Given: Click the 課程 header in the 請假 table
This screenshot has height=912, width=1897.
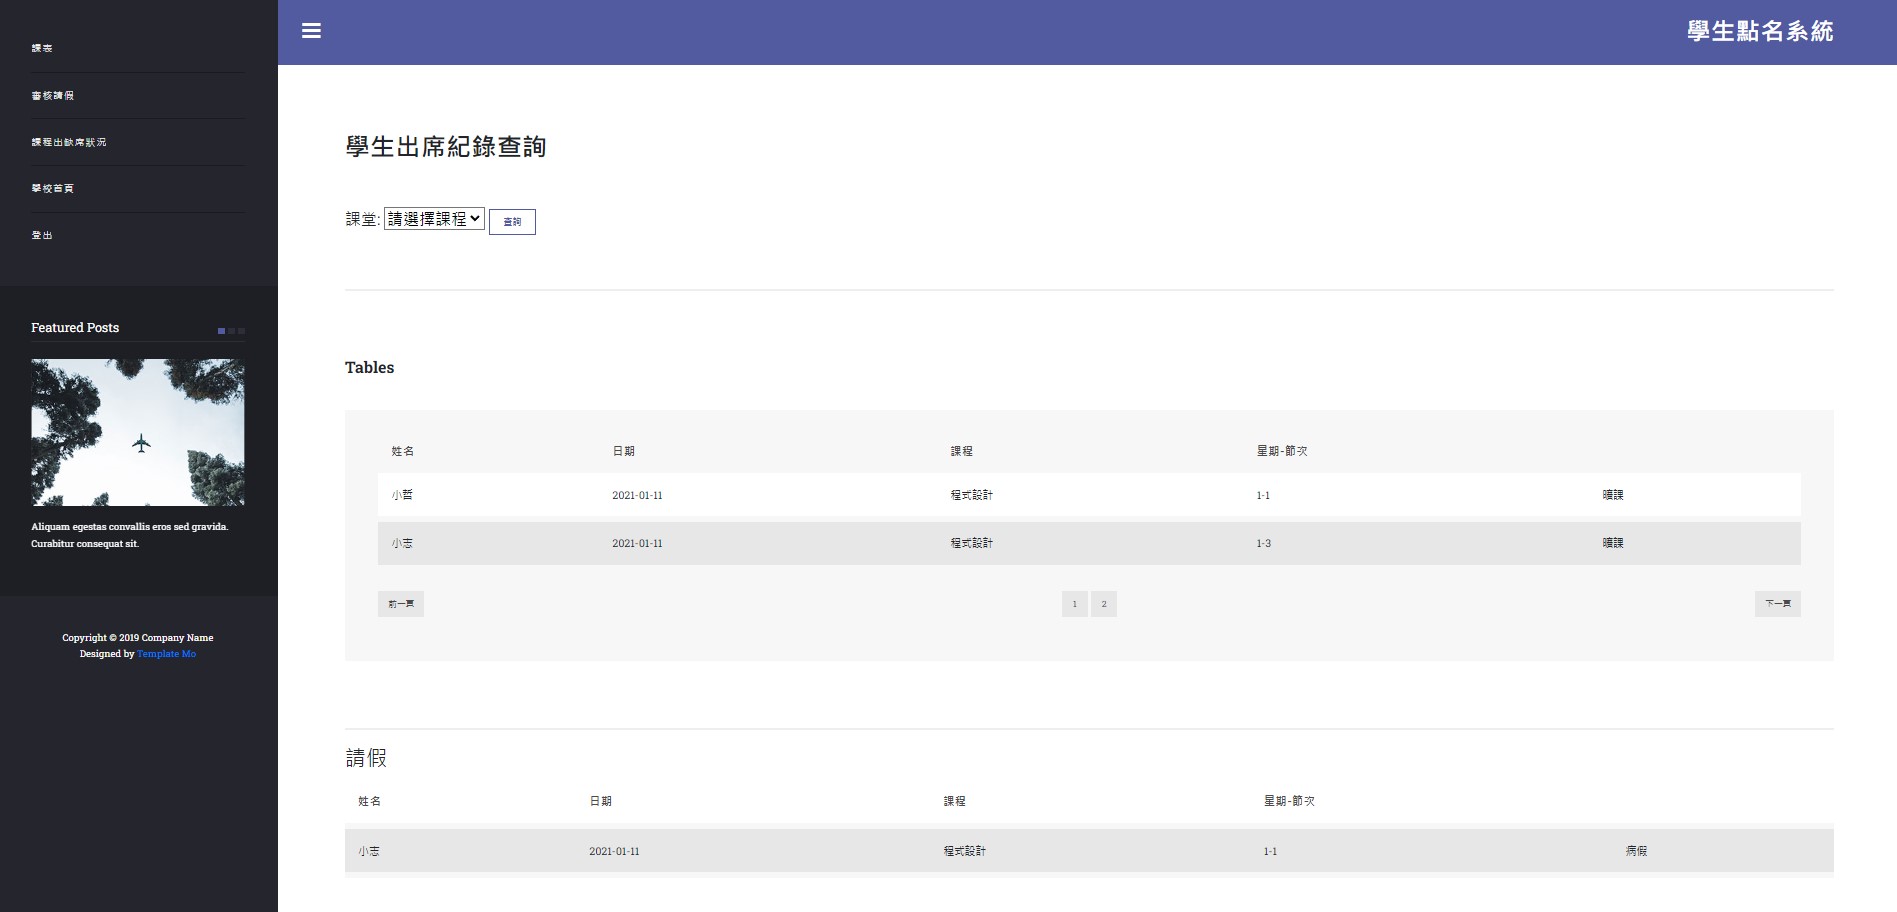Looking at the screenshot, I should tap(955, 801).
